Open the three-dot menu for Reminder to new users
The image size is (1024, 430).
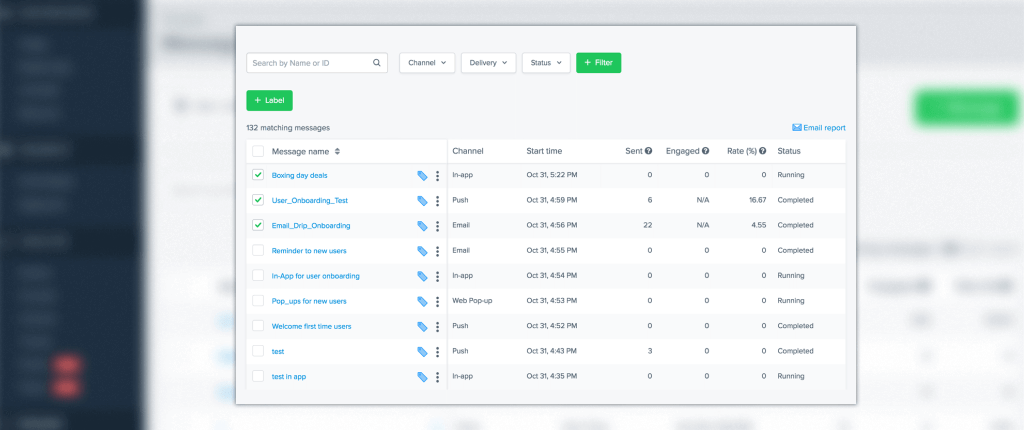point(437,251)
